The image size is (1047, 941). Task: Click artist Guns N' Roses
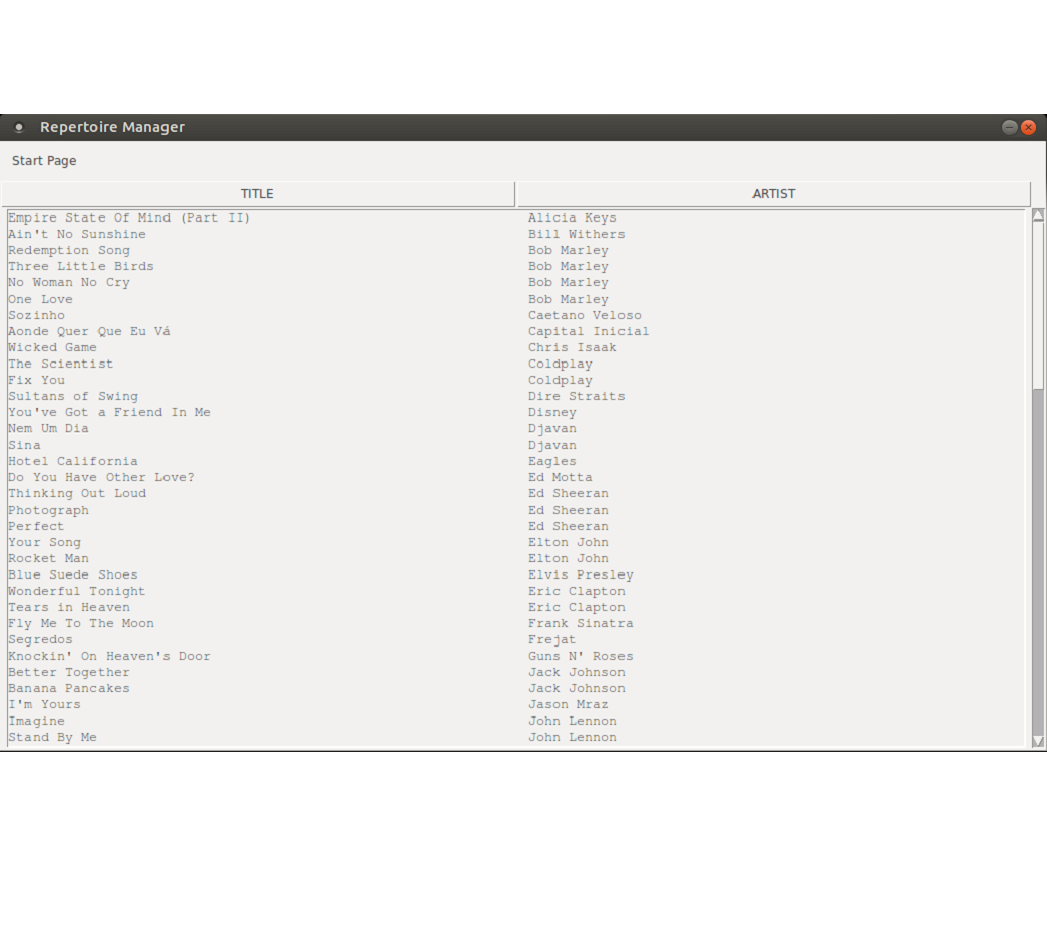click(580, 656)
